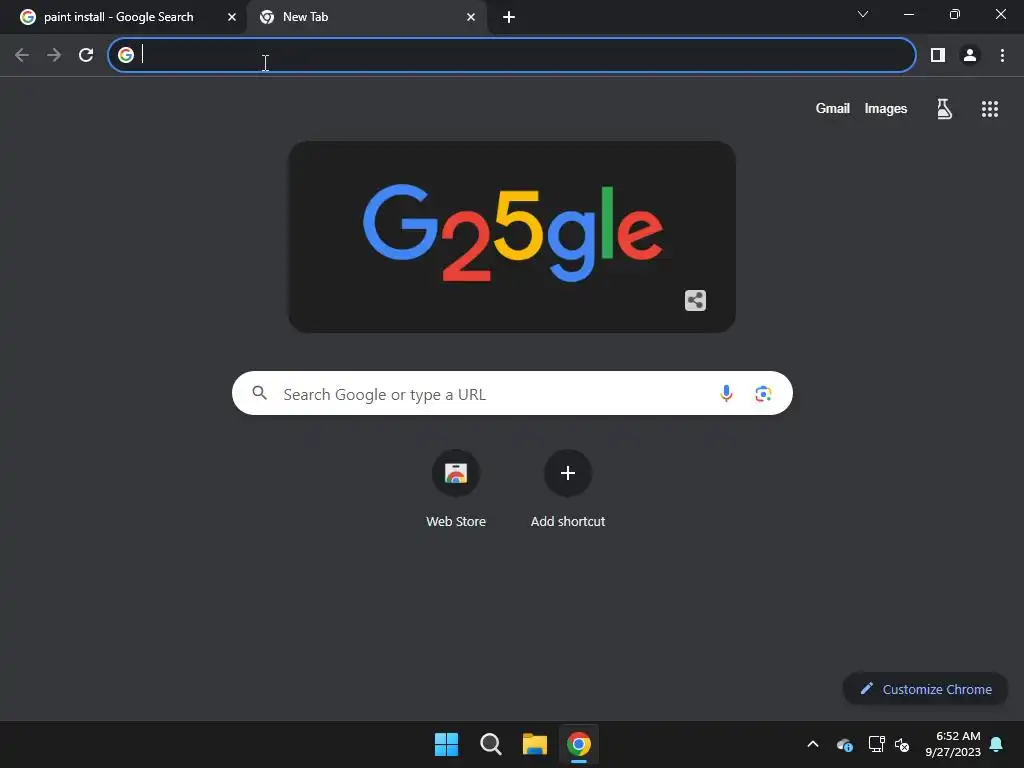Open Search Labs flask icon
This screenshot has height=768, width=1024.
pos(944,108)
